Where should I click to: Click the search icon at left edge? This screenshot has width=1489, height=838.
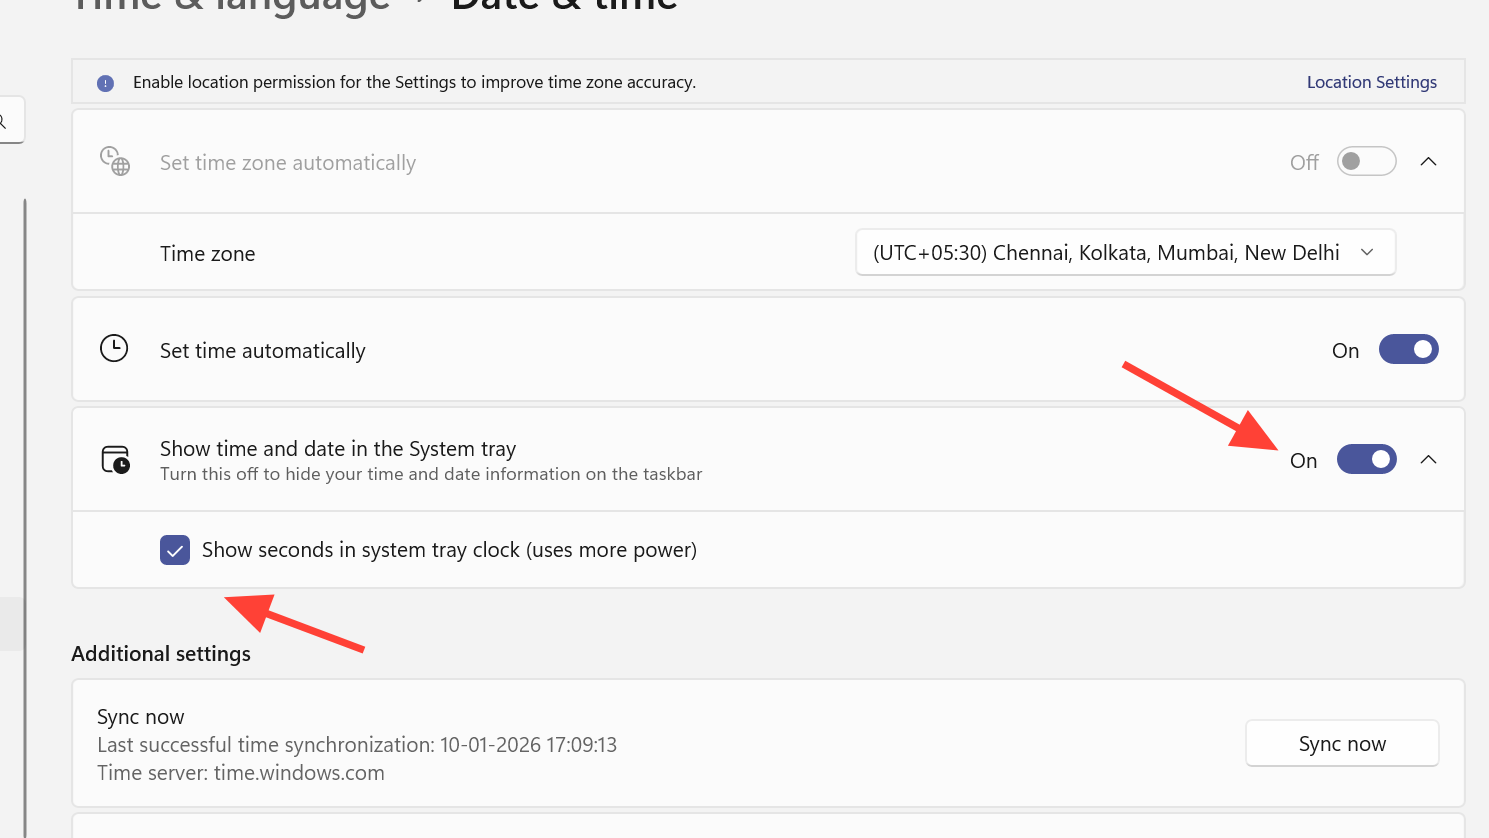4,122
